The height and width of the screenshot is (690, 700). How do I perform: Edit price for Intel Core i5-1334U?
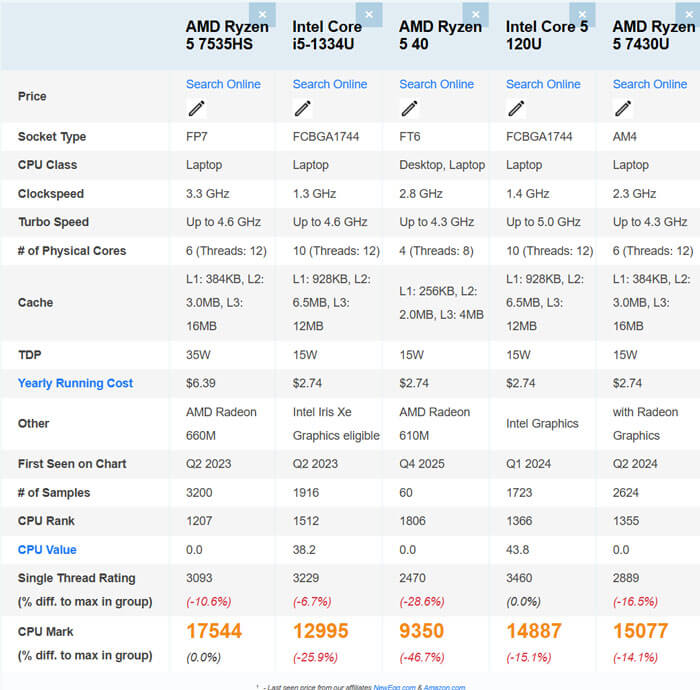coord(303,108)
